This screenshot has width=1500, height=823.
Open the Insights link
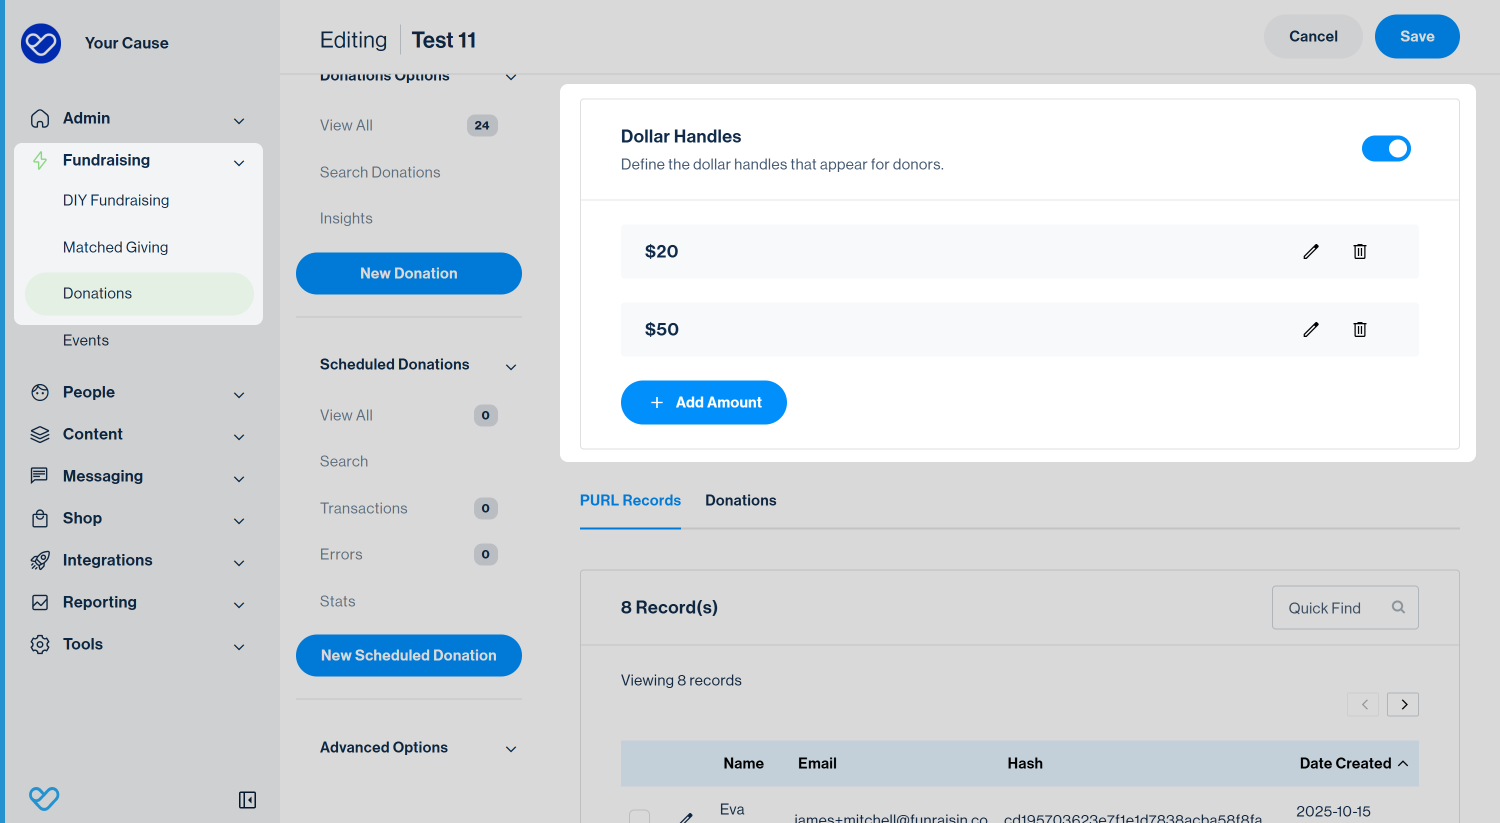346,218
